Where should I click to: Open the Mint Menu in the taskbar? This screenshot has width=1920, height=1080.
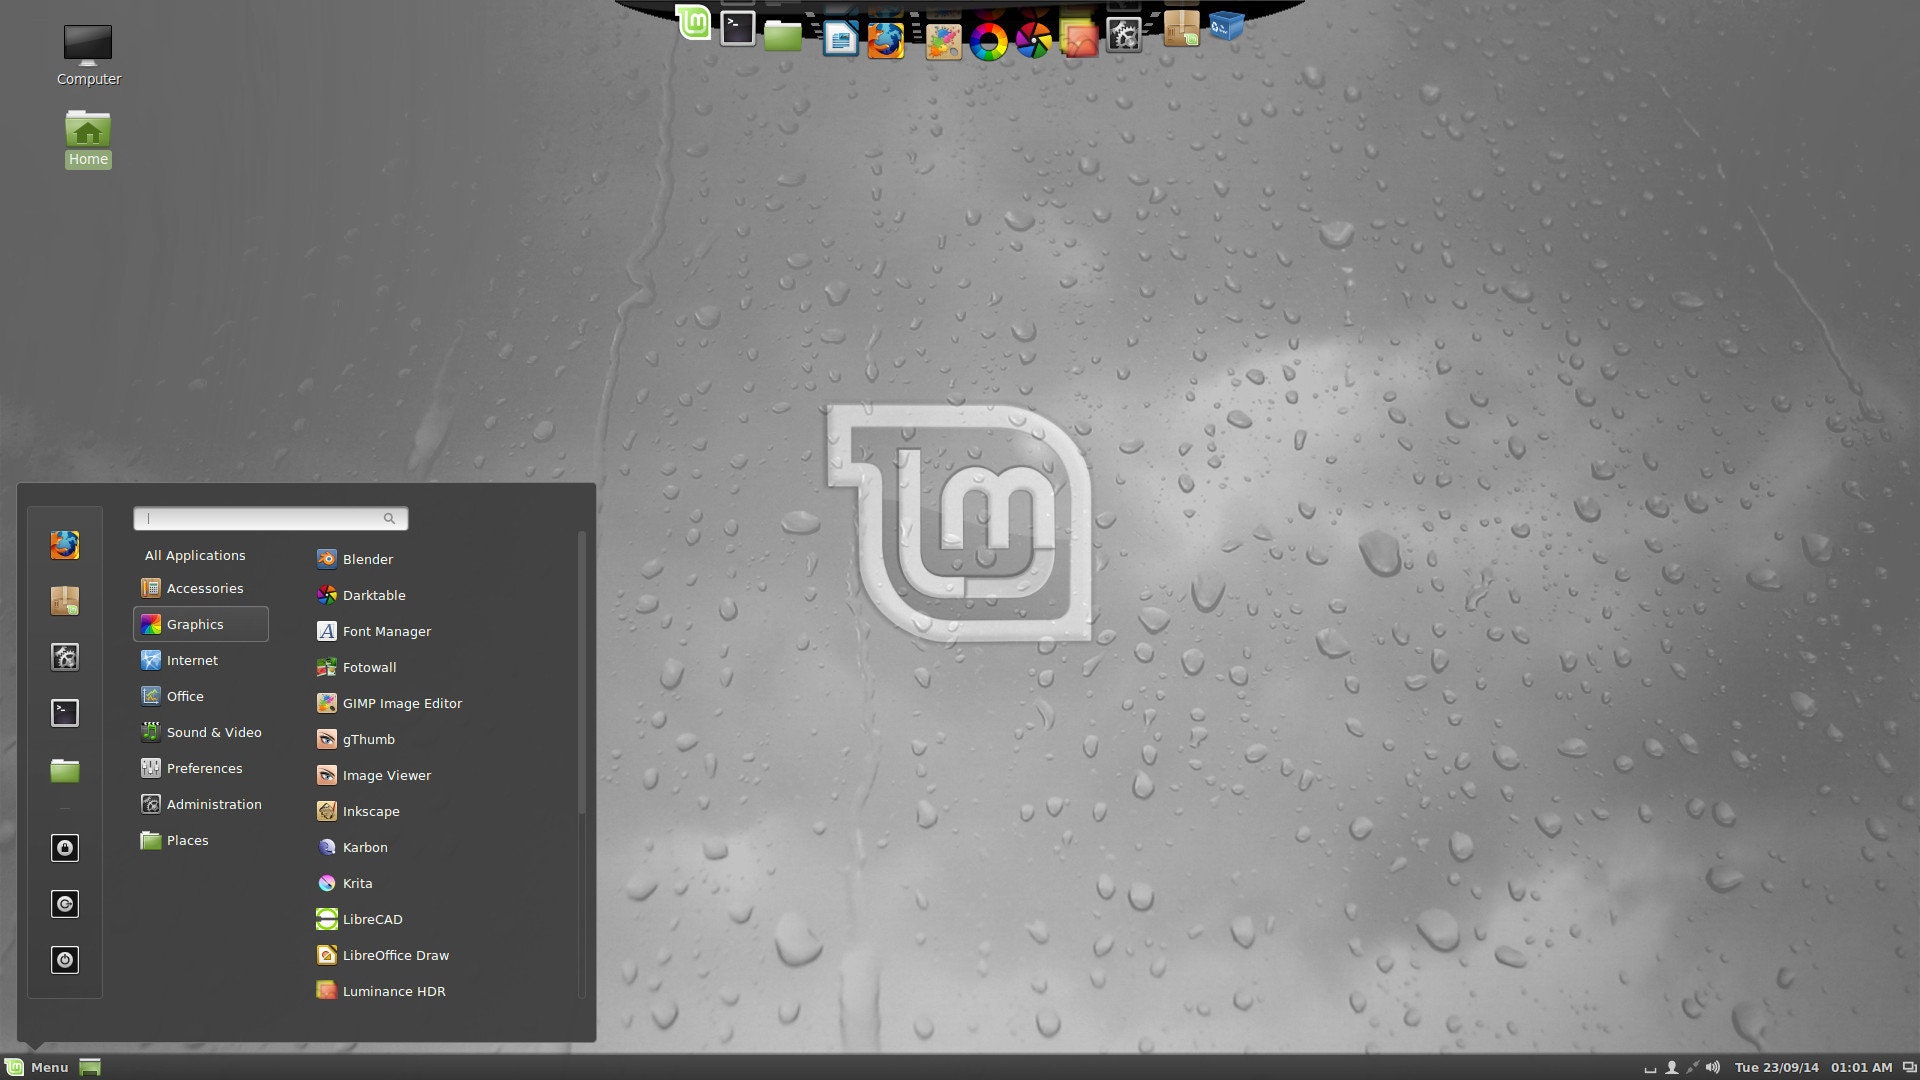click(x=35, y=1067)
